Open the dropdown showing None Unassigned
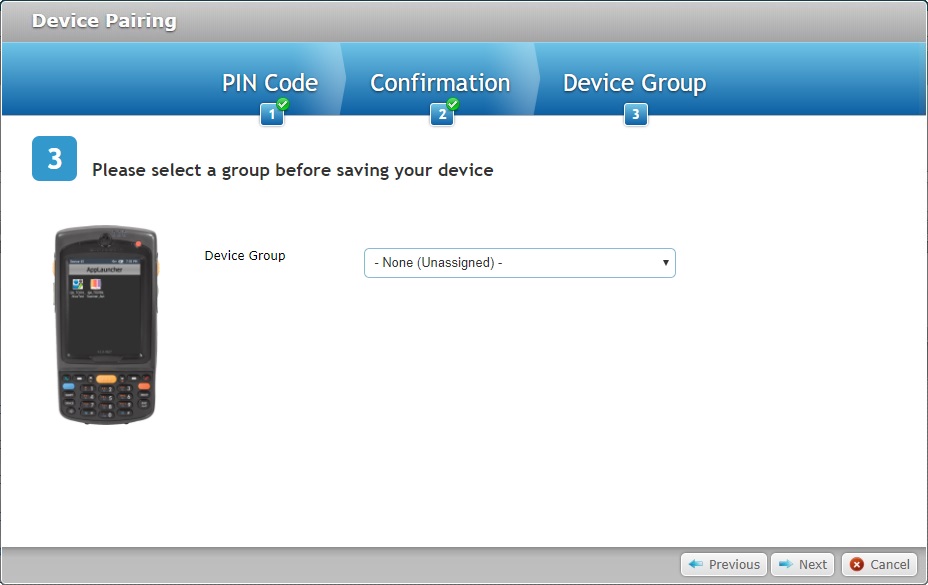Viewport: 928px width, 585px height. click(x=519, y=262)
